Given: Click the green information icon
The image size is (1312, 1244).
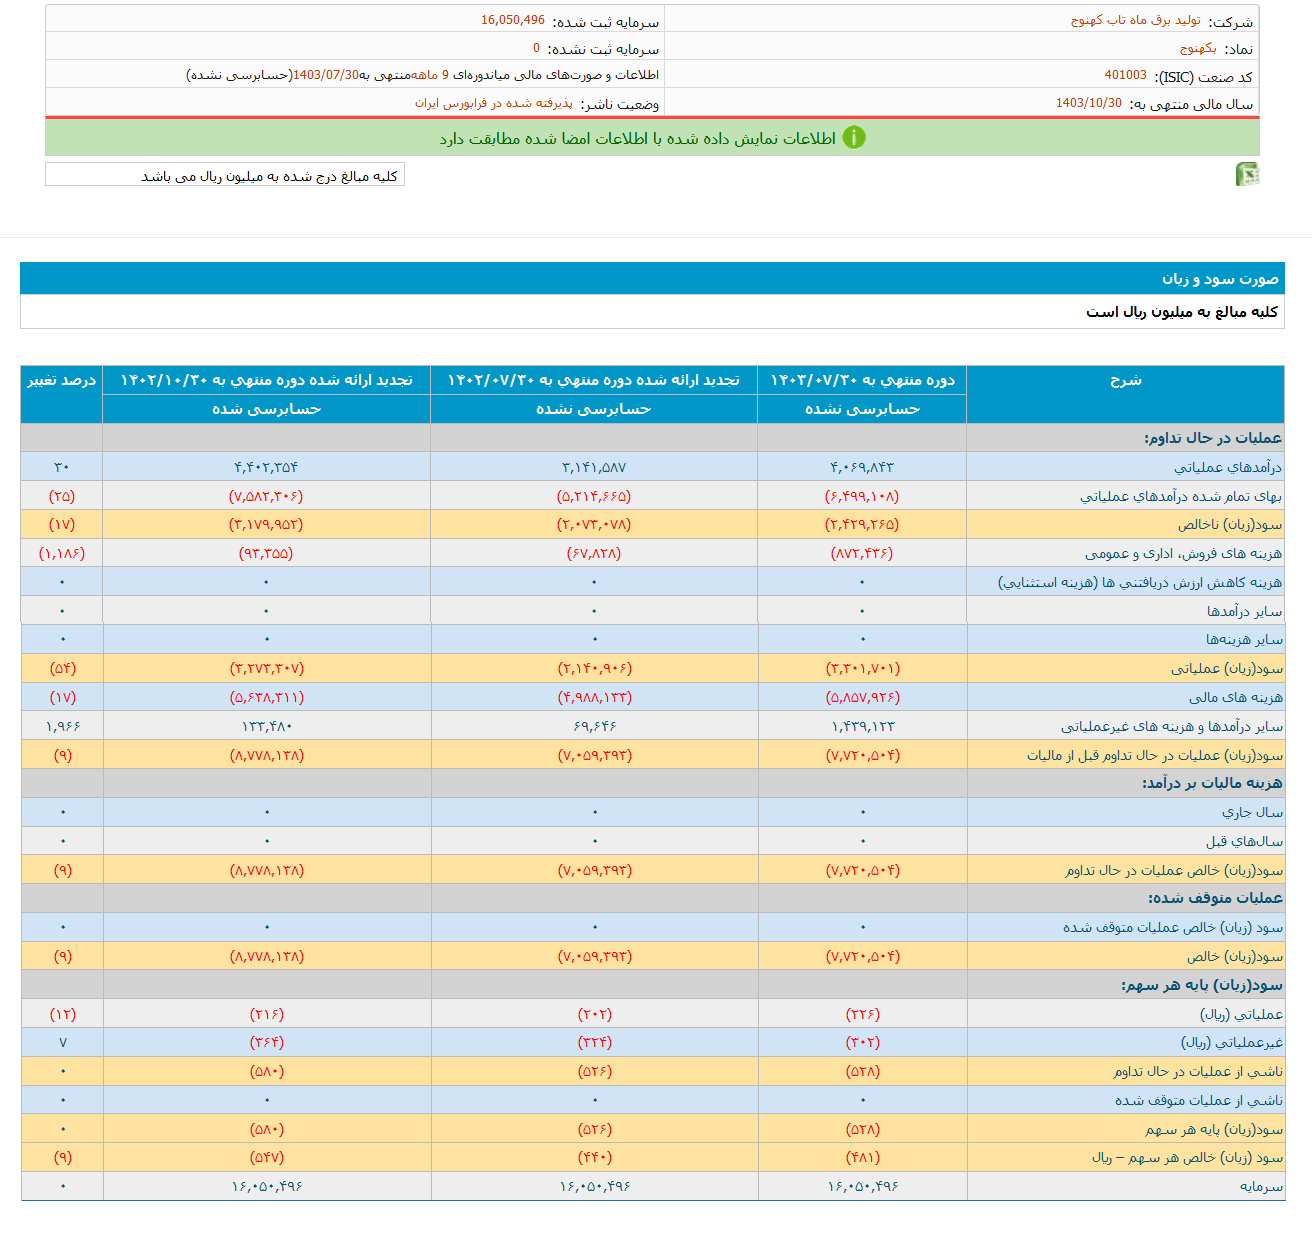Looking at the screenshot, I should (x=856, y=138).
